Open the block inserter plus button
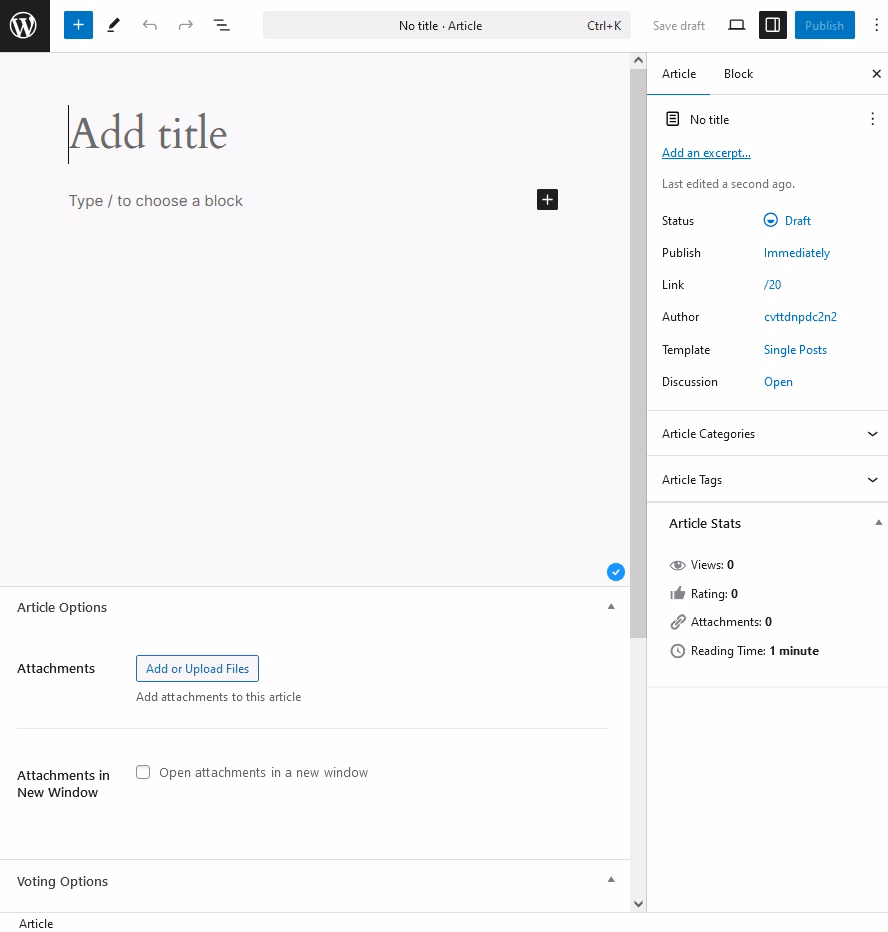This screenshot has height=932, width=888. click(x=78, y=25)
